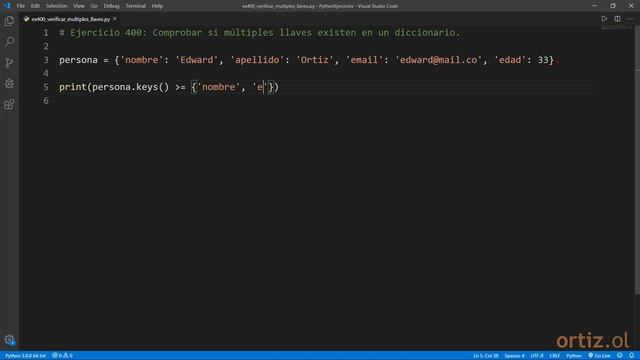This screenshot has height=360, width=640.
Task: Open Source Control view in activity bar
Action: tap(9, 62)
